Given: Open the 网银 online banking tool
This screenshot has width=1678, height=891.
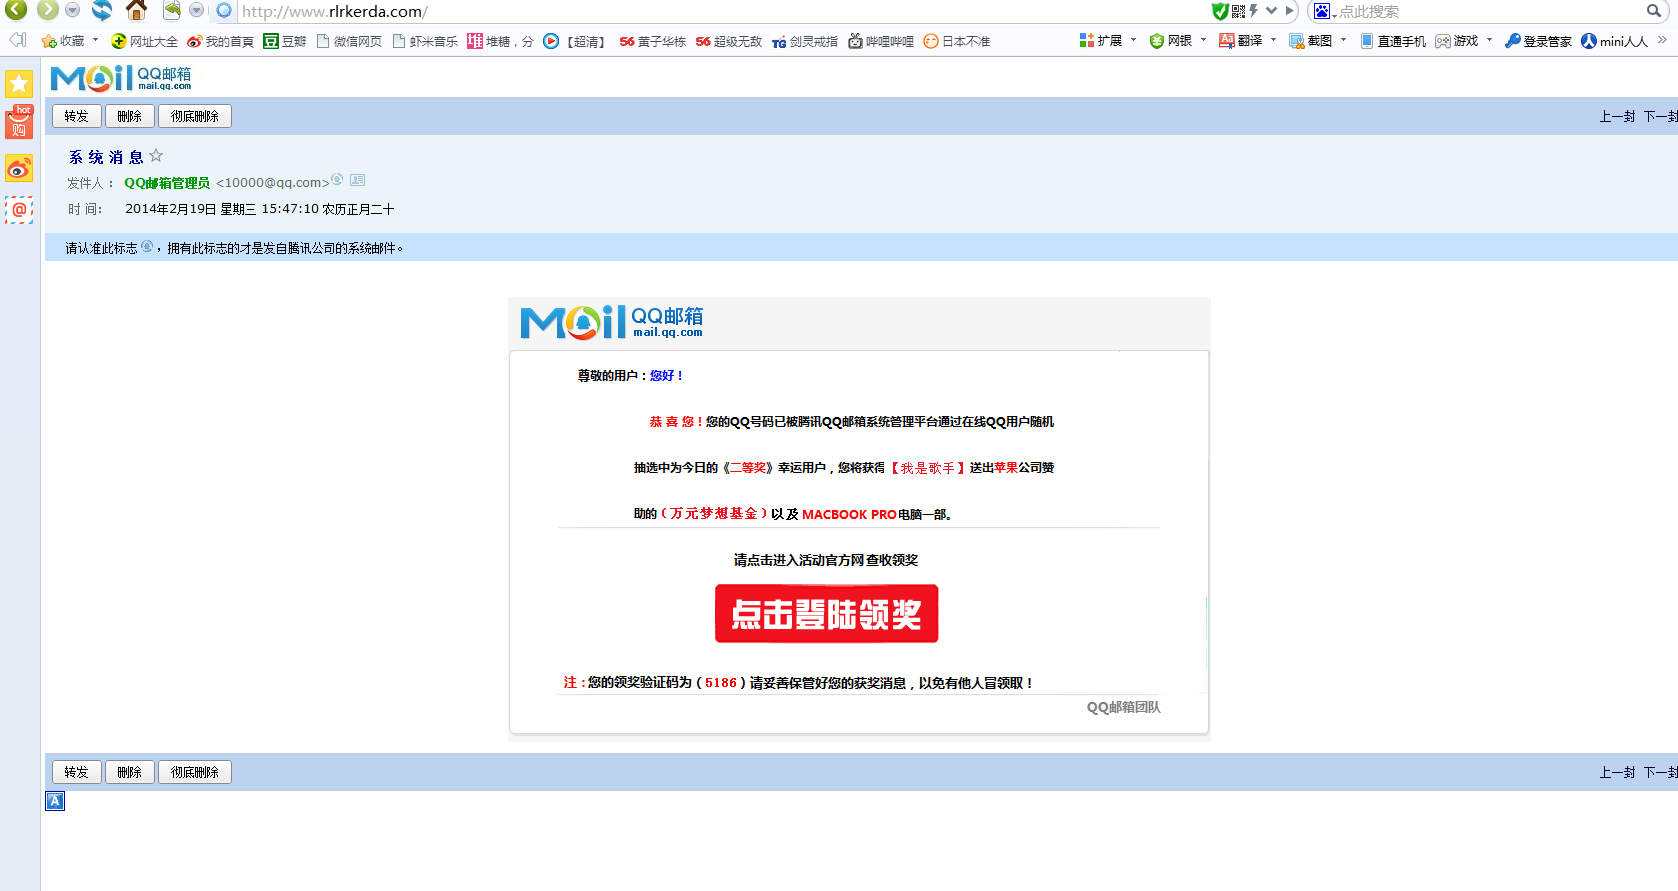Looking at the screenshot, I should [x=1171, y=41].
